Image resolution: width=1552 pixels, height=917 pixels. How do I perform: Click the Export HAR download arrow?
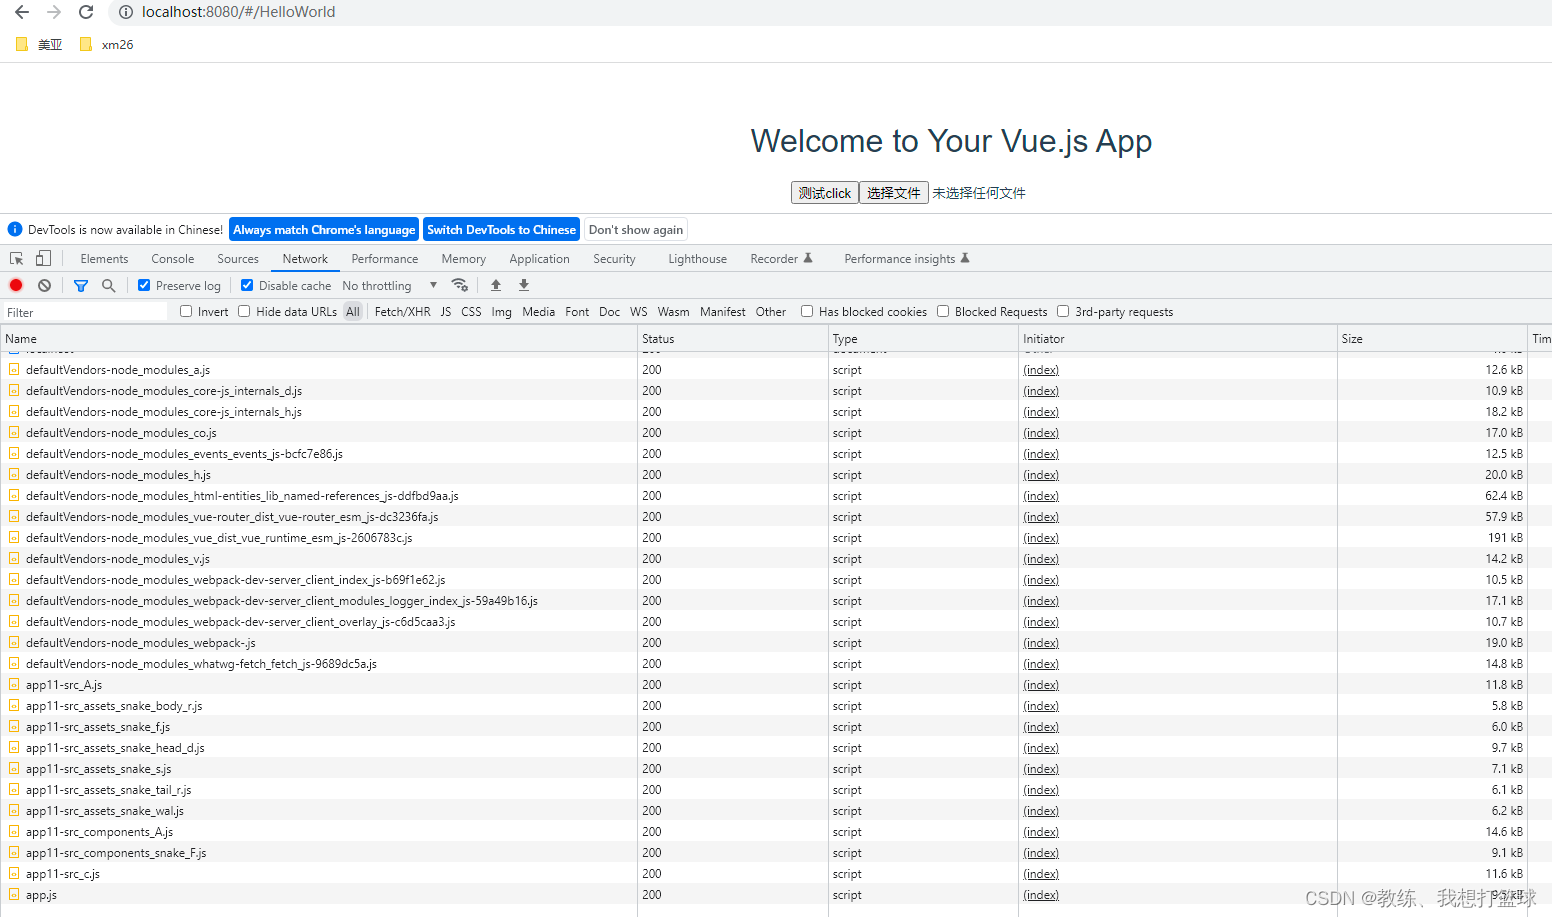(524, 285)
